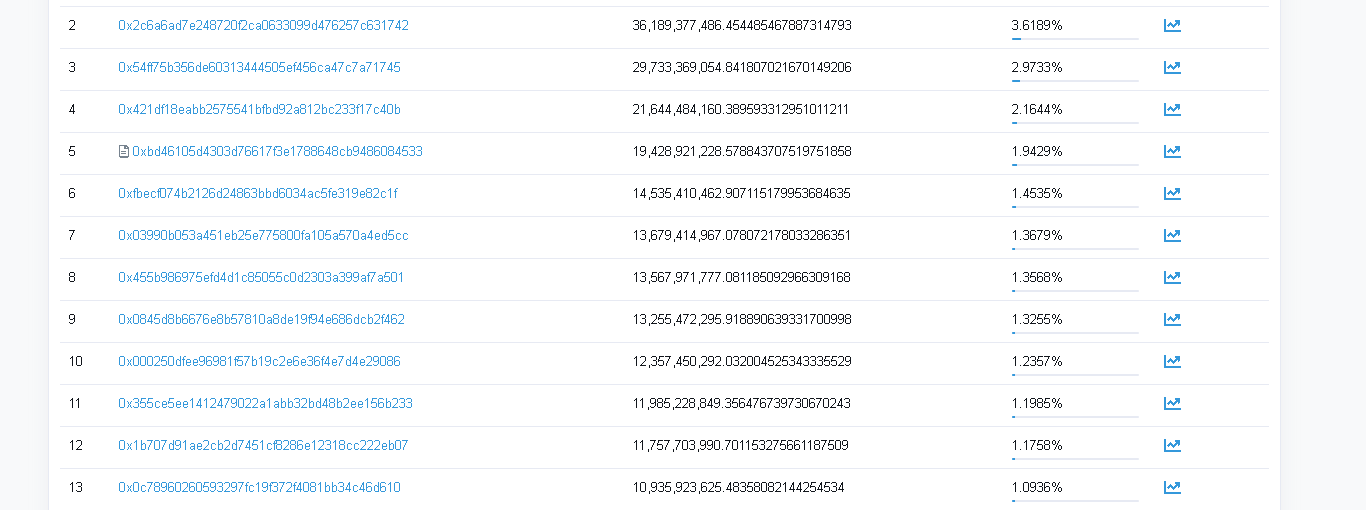The width and height of the screenshot is (1366, 510).
Task: Show analytics chart icon for rank 11 holder
Action: click(x=1172, y=404)
